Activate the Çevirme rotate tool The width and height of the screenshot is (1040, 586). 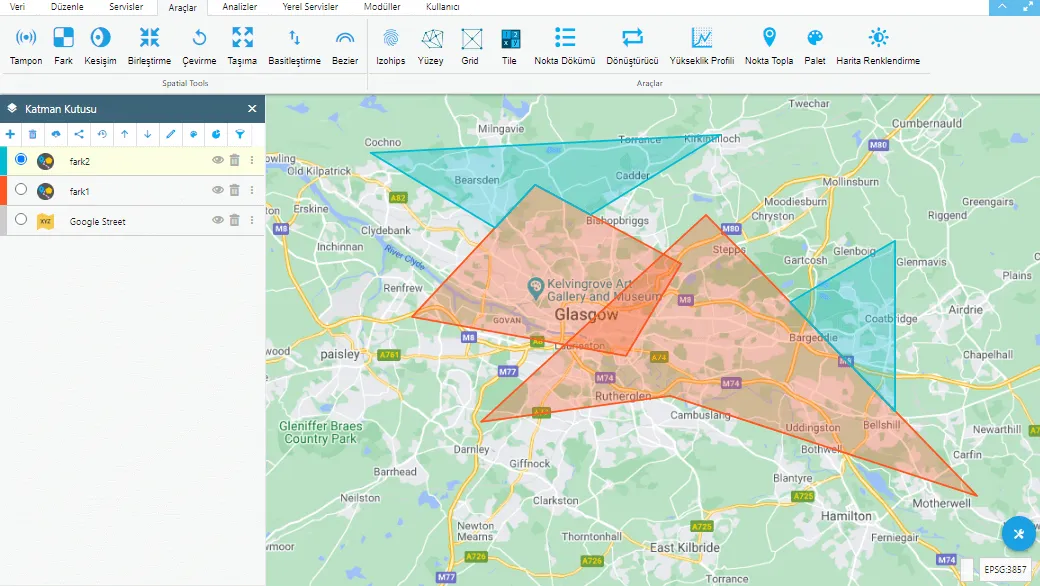199,46
